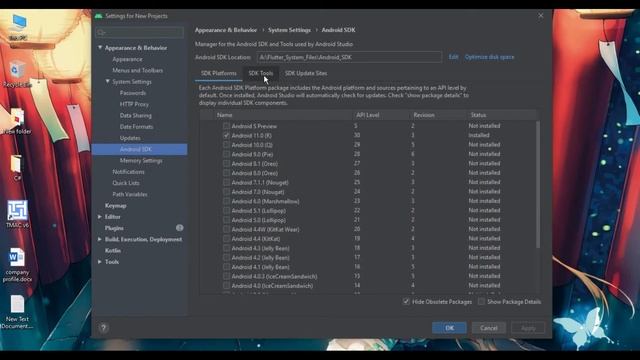Open Updates settings page
This screenshot has height=360, width=640.
click(130, 138)
